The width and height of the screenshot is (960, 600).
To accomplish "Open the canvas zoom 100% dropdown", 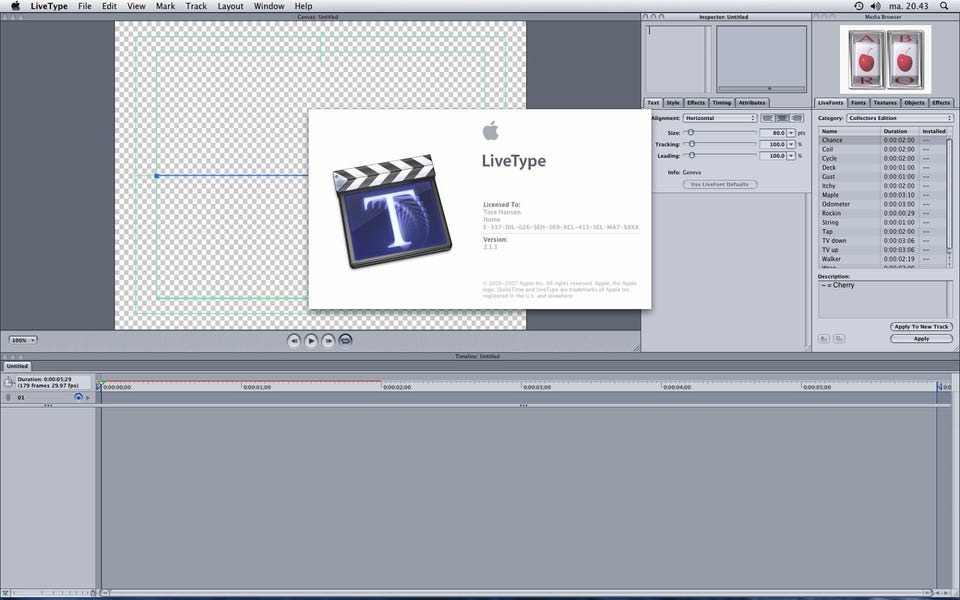I will tap(23, 340).
